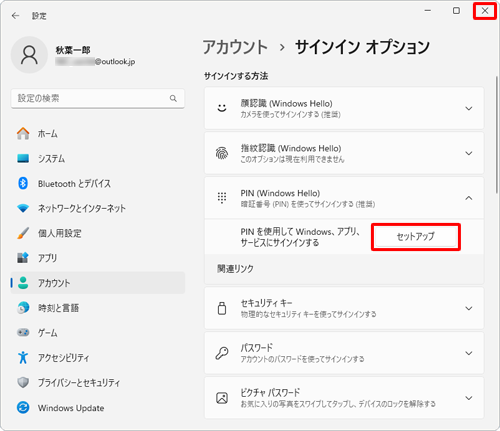Click the 個人用設定 paintbrush icon
Image resolution: width=500 pixels, height=431 pixels.
23,233
